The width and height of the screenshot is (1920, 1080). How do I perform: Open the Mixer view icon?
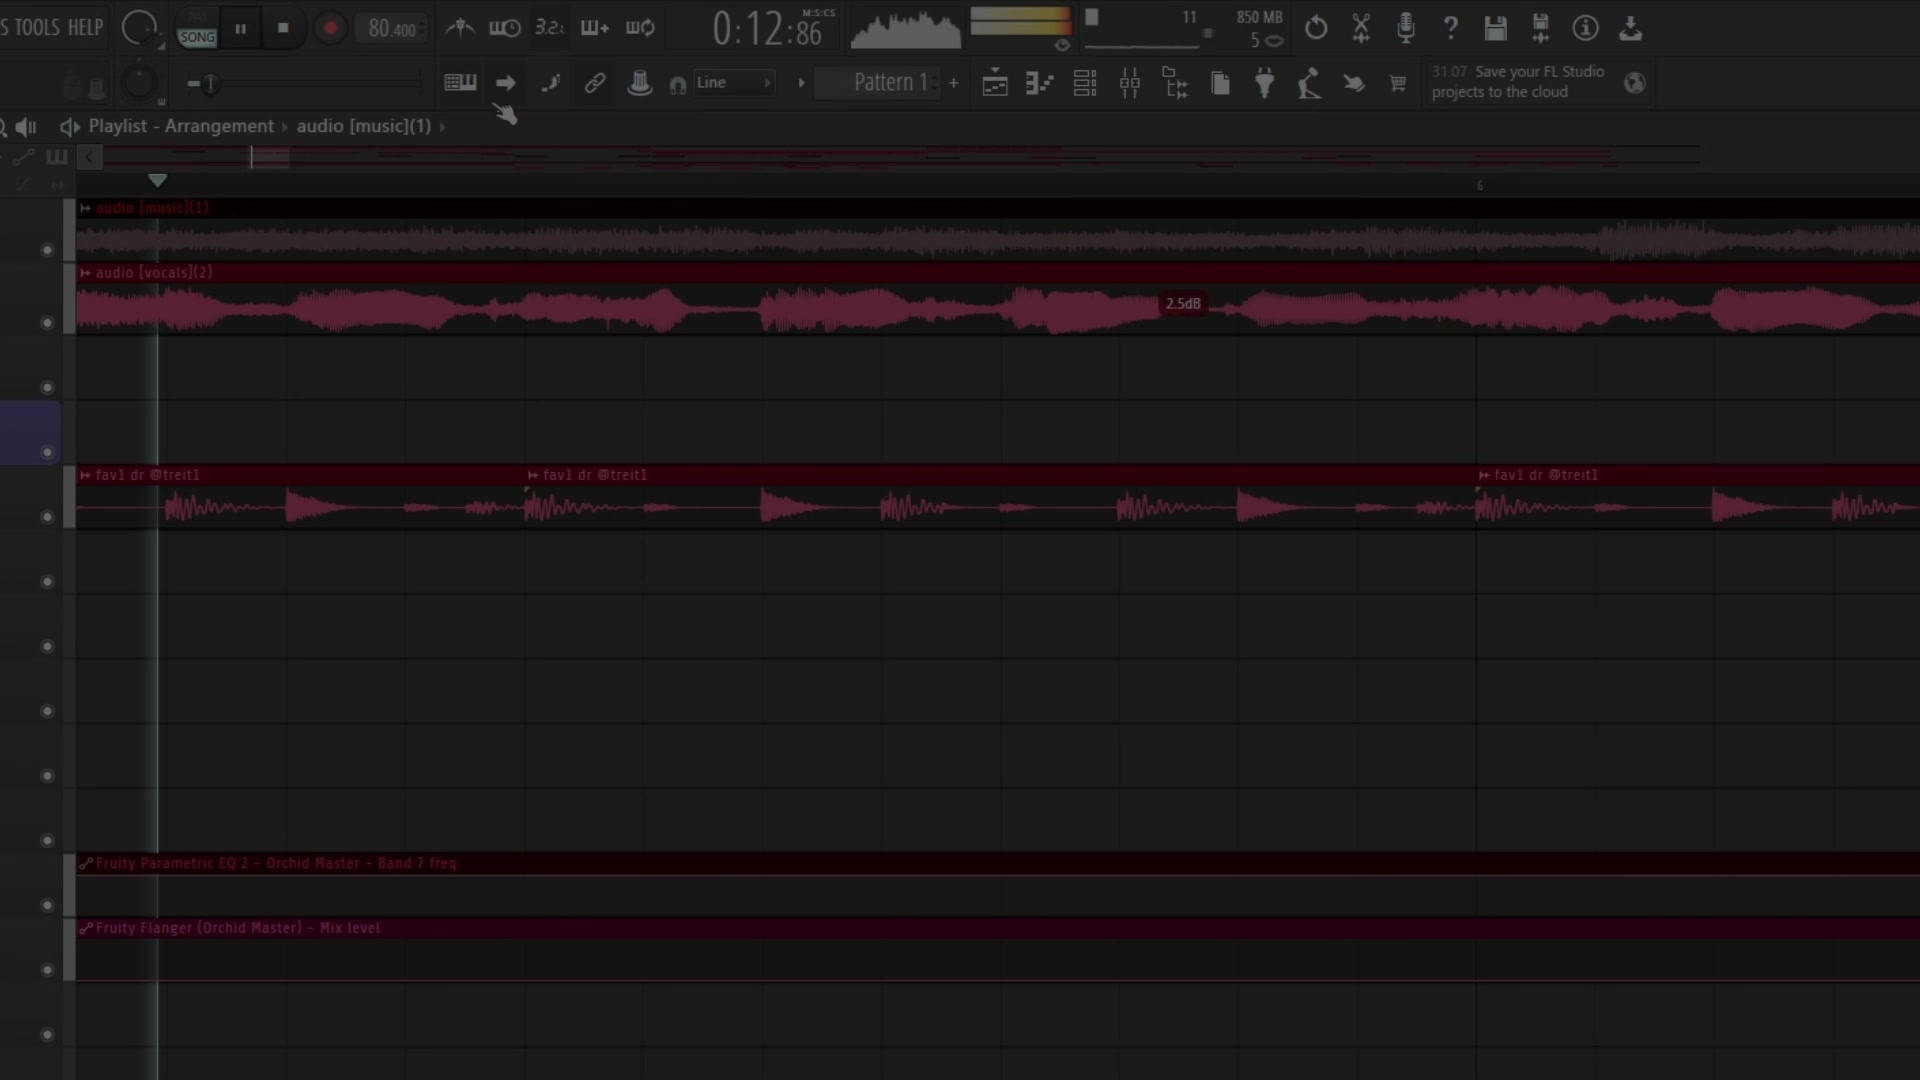[1130, 83]
